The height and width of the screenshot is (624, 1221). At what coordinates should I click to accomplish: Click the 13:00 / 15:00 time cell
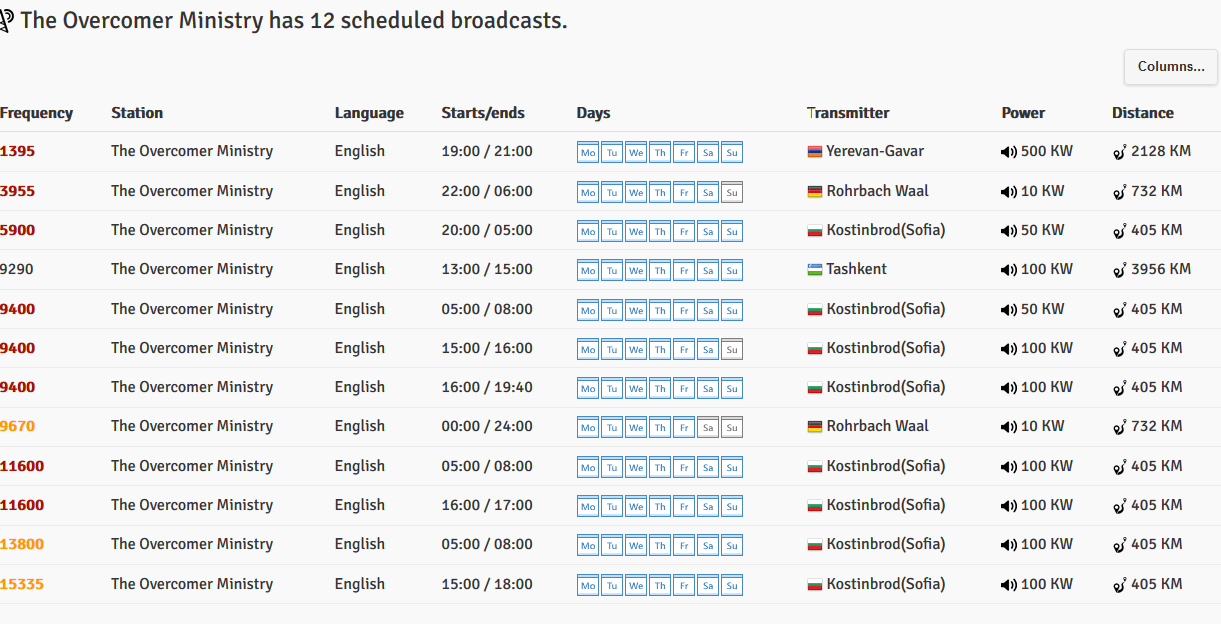[x=487, y=269]
